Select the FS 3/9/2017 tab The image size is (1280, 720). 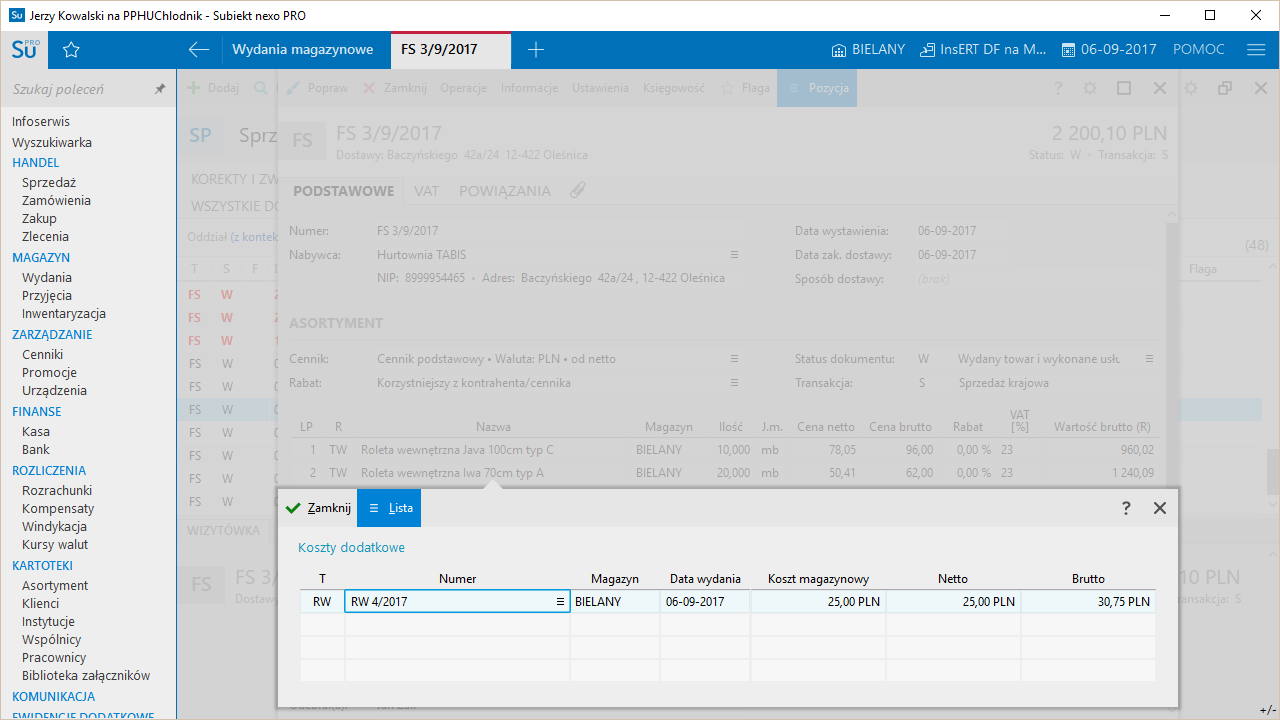click(x=439, y=50)
